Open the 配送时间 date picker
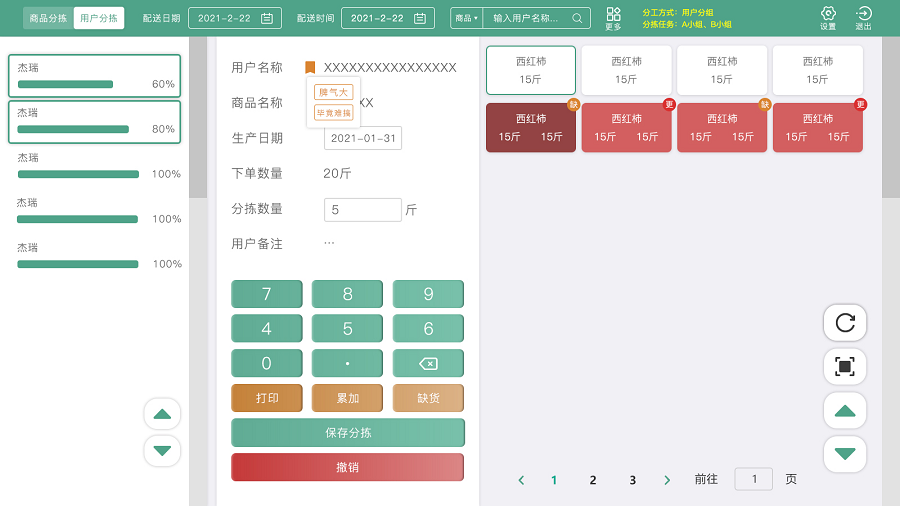Viewport: 900px width, 506px height. coord(420,18)
